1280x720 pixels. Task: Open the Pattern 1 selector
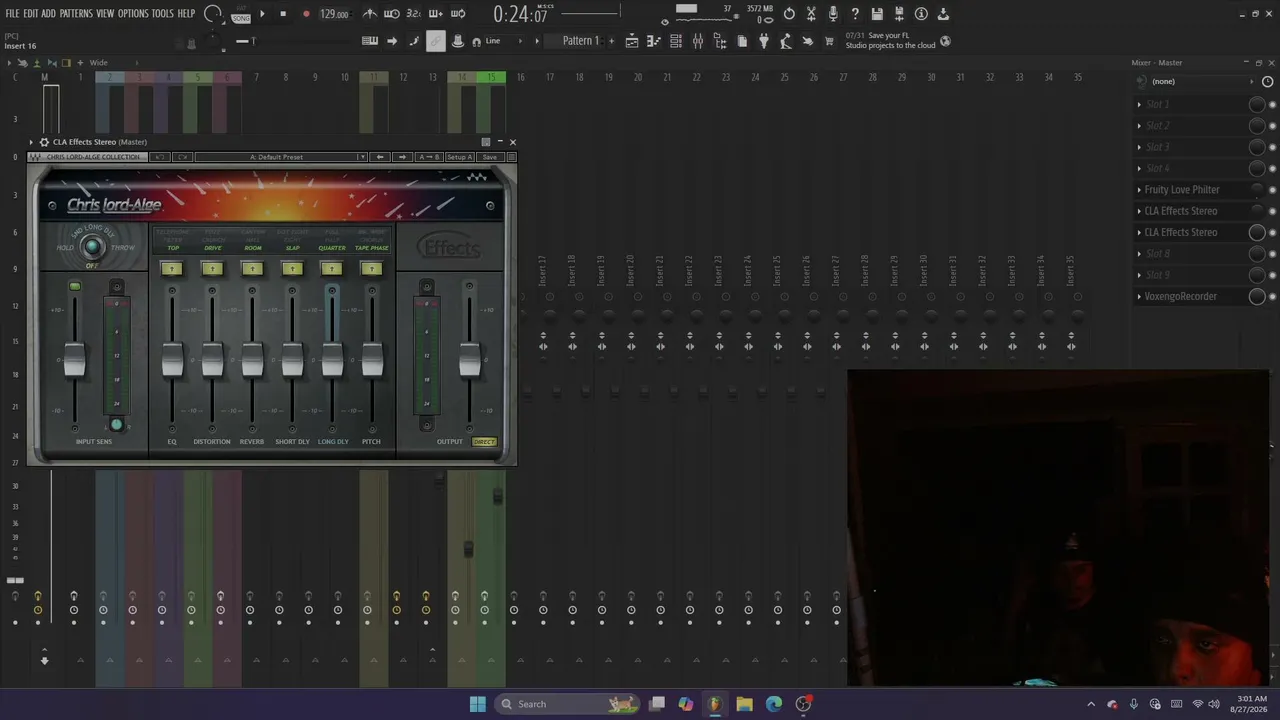(582, 41)
